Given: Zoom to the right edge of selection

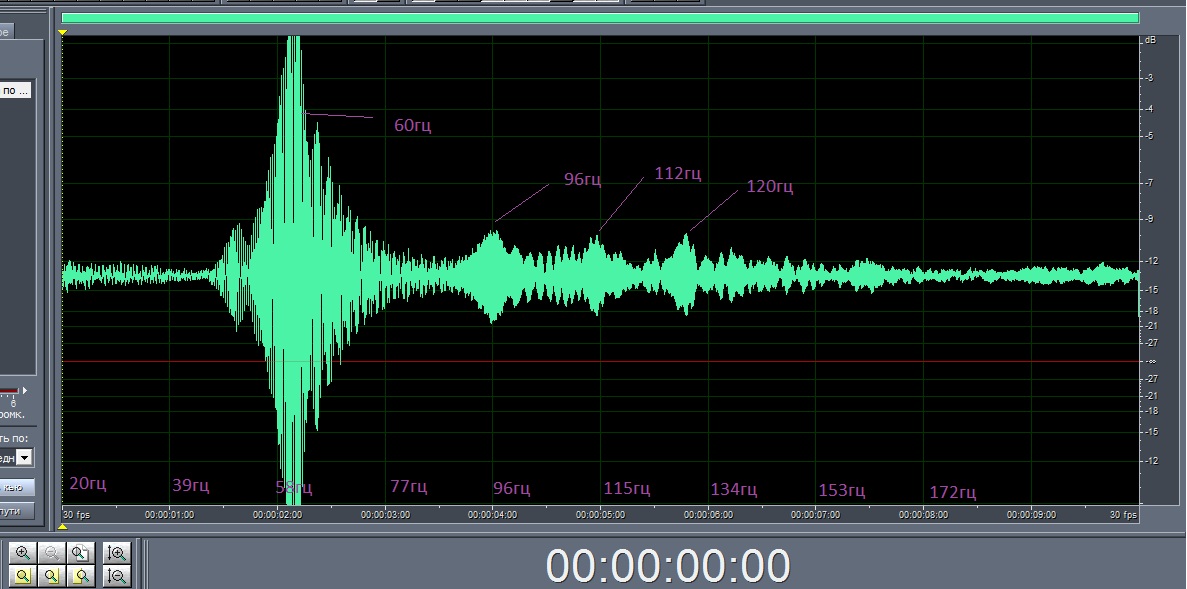Looking at the screenshot, I should click(x=81, y=576).
